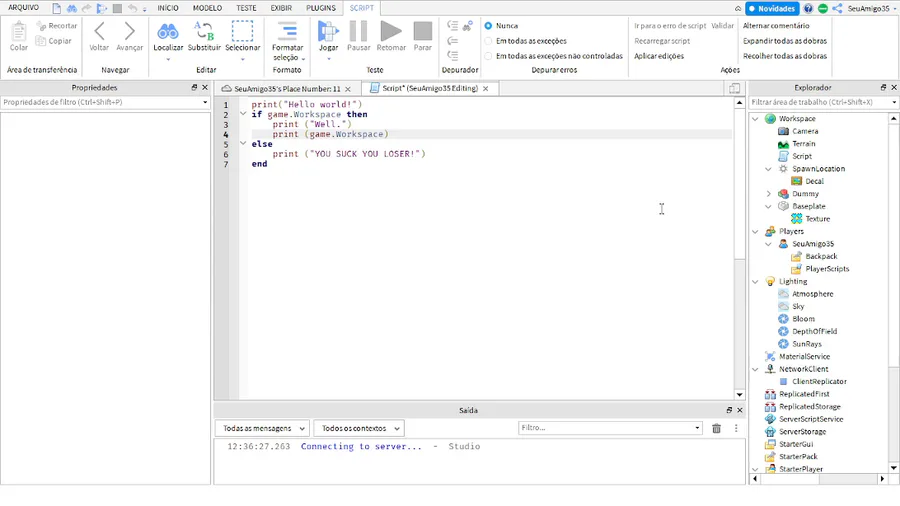Viewport: 900px width, 506px height.
Task: Click Alternar comentário
Action: [x=776, y=26]
